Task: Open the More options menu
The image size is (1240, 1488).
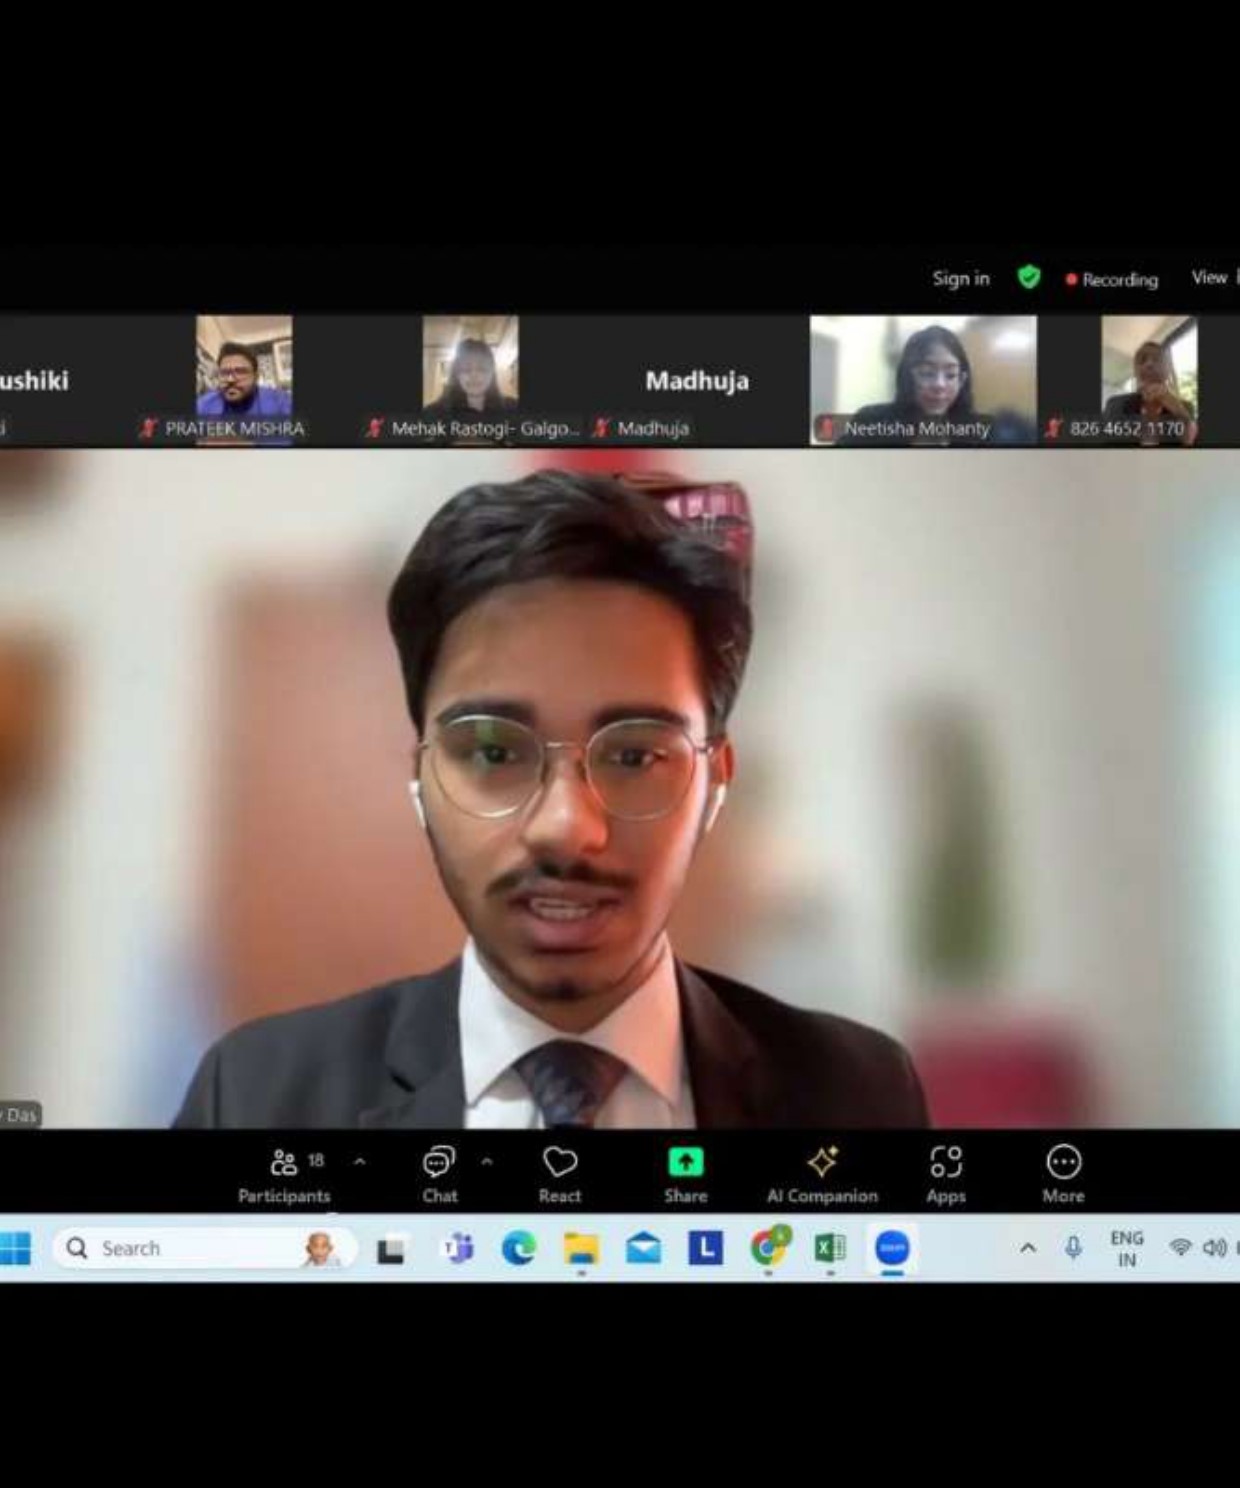Action: (x=1063, y=1175)
